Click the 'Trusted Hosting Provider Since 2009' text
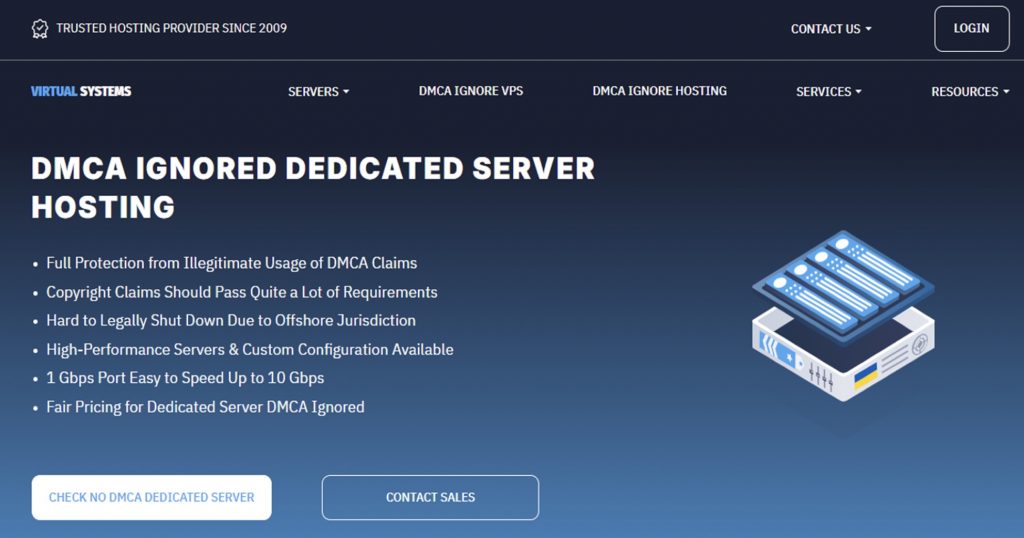1024x538 pixels. click(171, 28)
